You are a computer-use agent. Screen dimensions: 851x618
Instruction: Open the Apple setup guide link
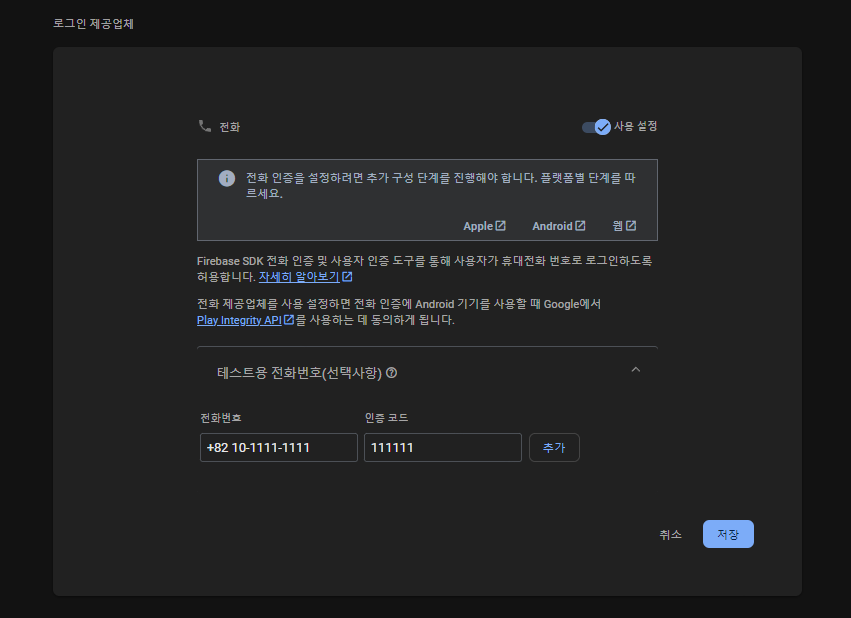coord(484,226)
